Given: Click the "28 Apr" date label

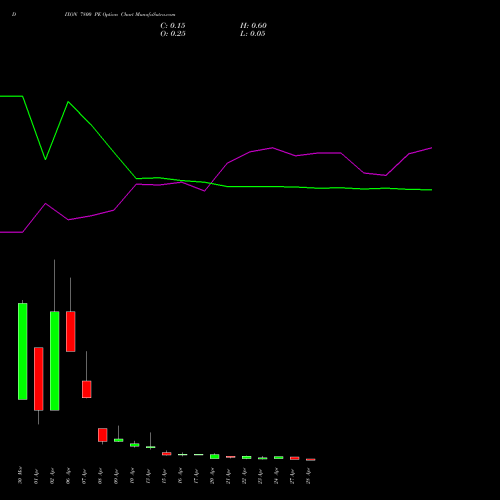Looking at the screenshot, I should click(x=308, y=476).
